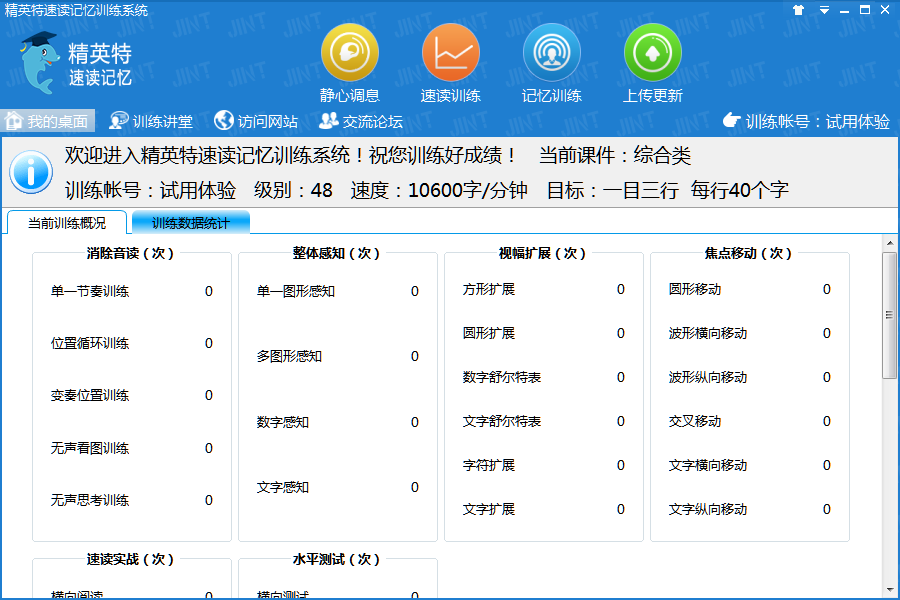
Task: Click the vertical scrollbar thumb
Action: 889,315
